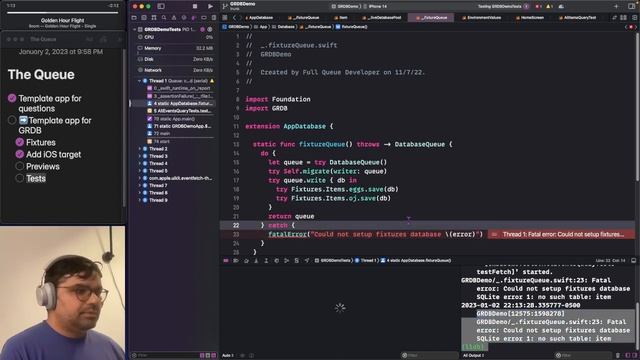The height and width of the screenshot is (360, 640).
Task: Open the report navigator icon
Action: (x=213, y=18)
